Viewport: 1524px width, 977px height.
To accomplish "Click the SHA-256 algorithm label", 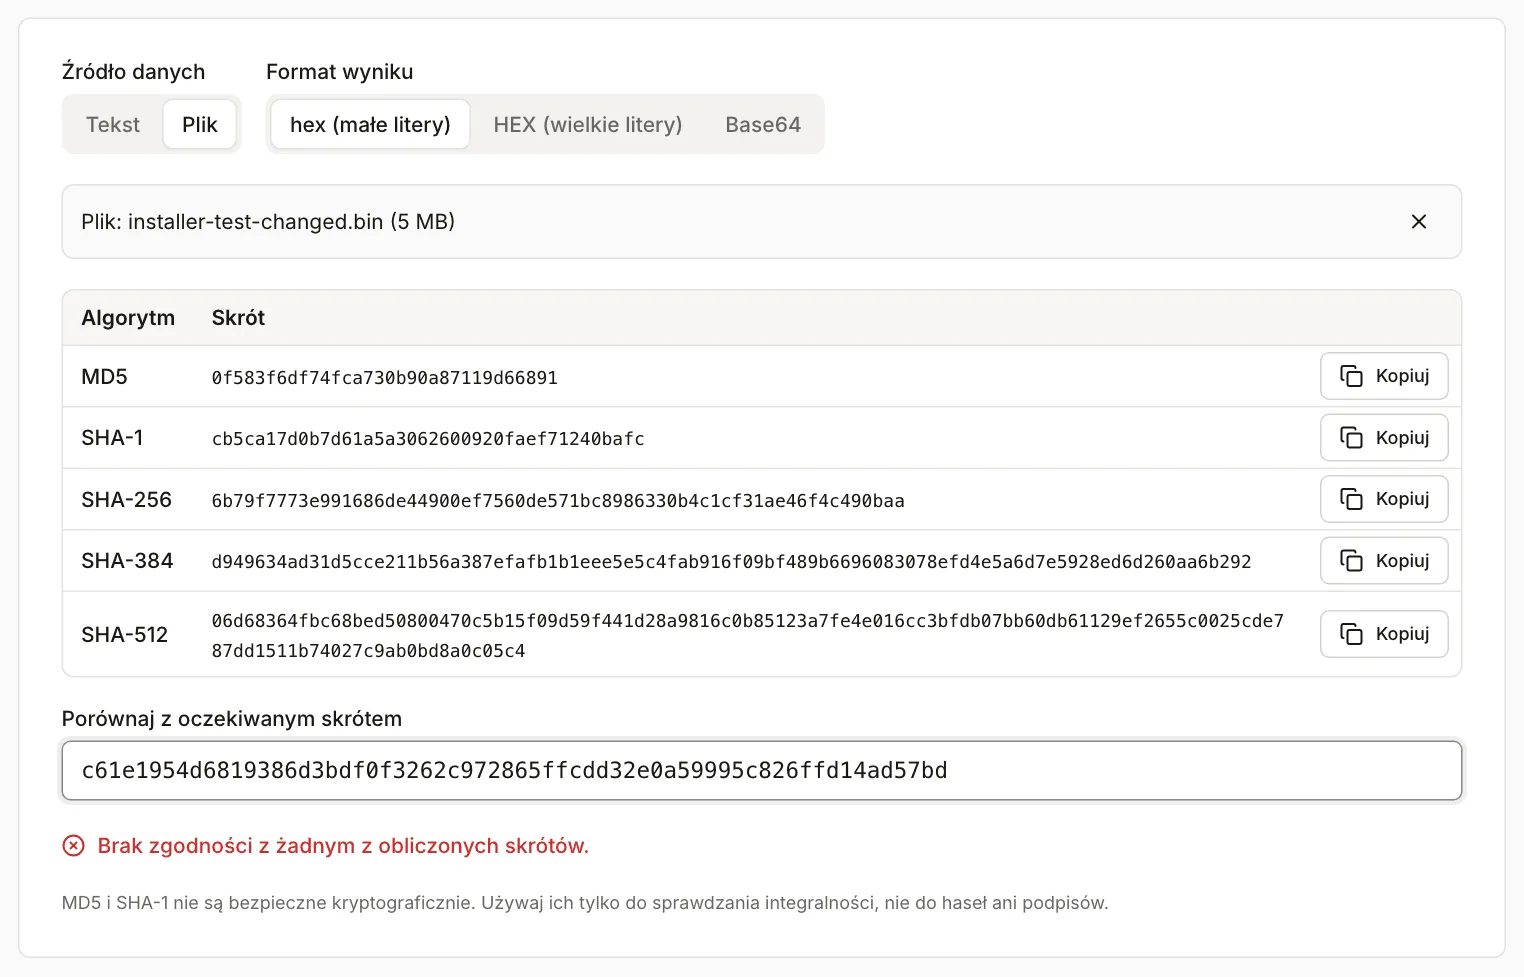I will coord(127,500).
